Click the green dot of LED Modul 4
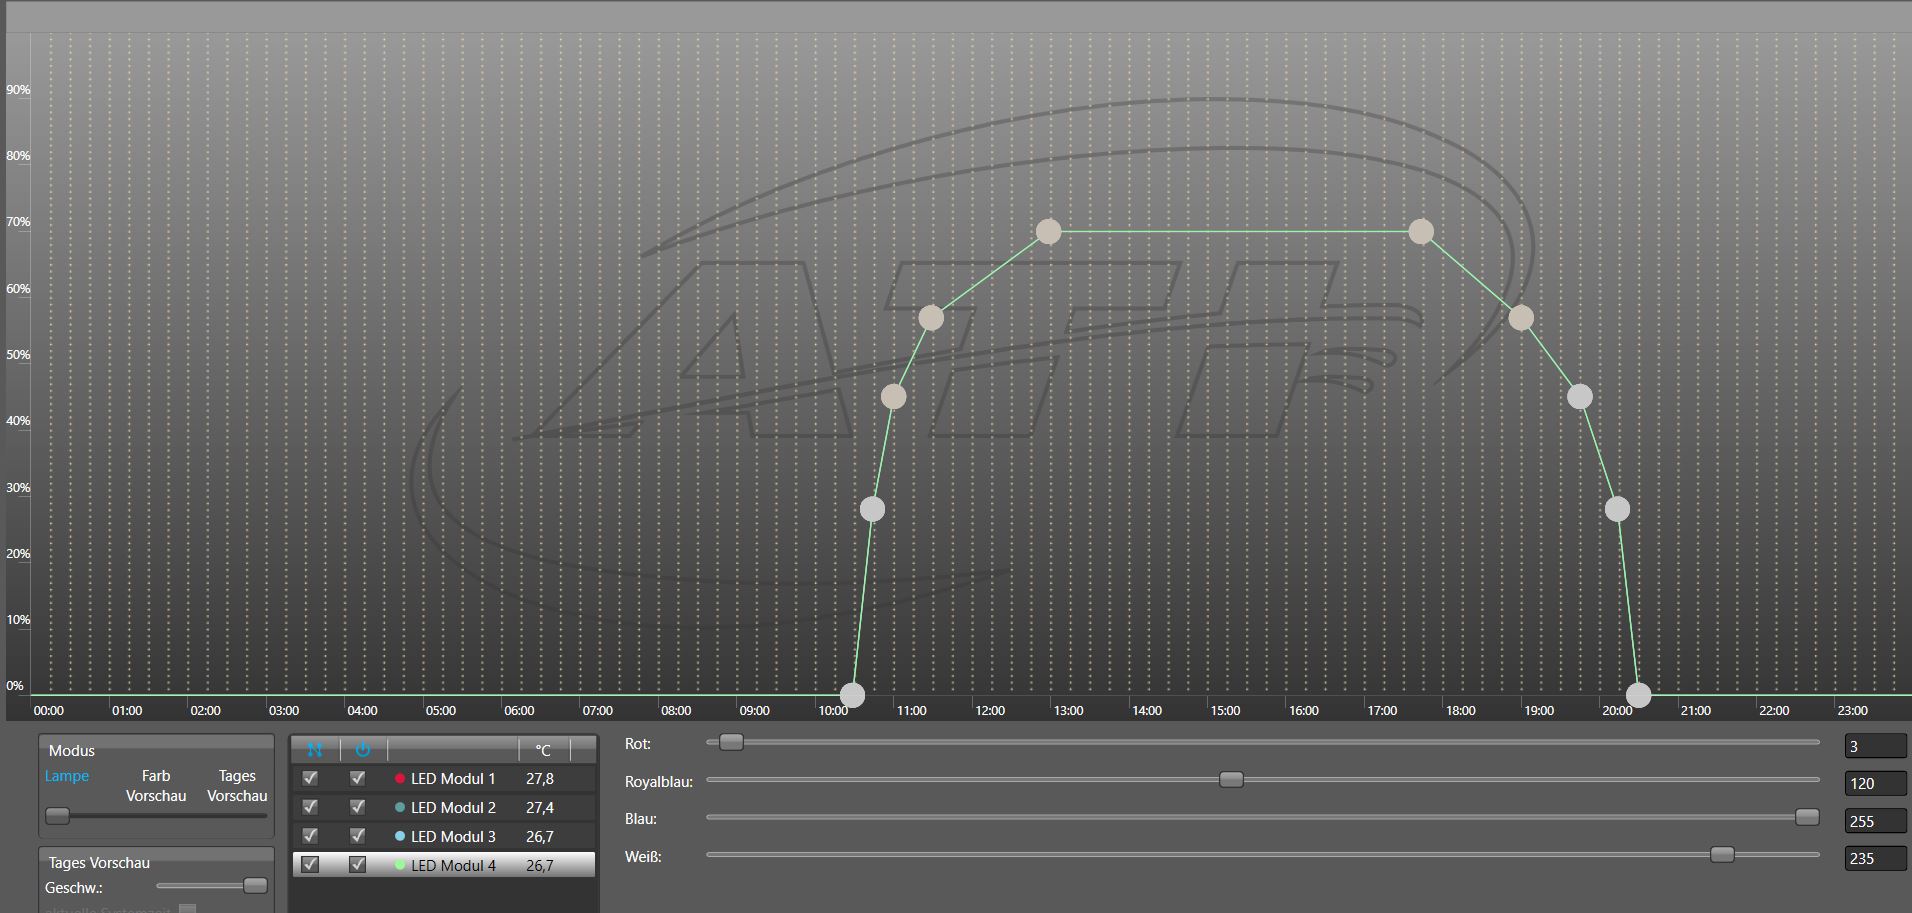 tap(400, 865)
